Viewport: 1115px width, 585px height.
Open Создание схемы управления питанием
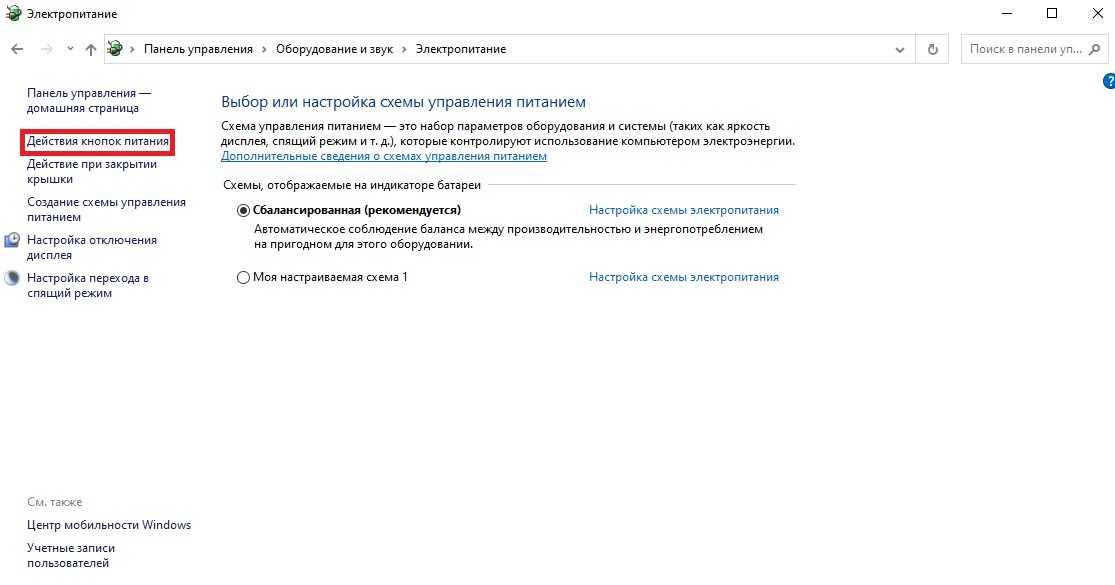coord(106,209)
